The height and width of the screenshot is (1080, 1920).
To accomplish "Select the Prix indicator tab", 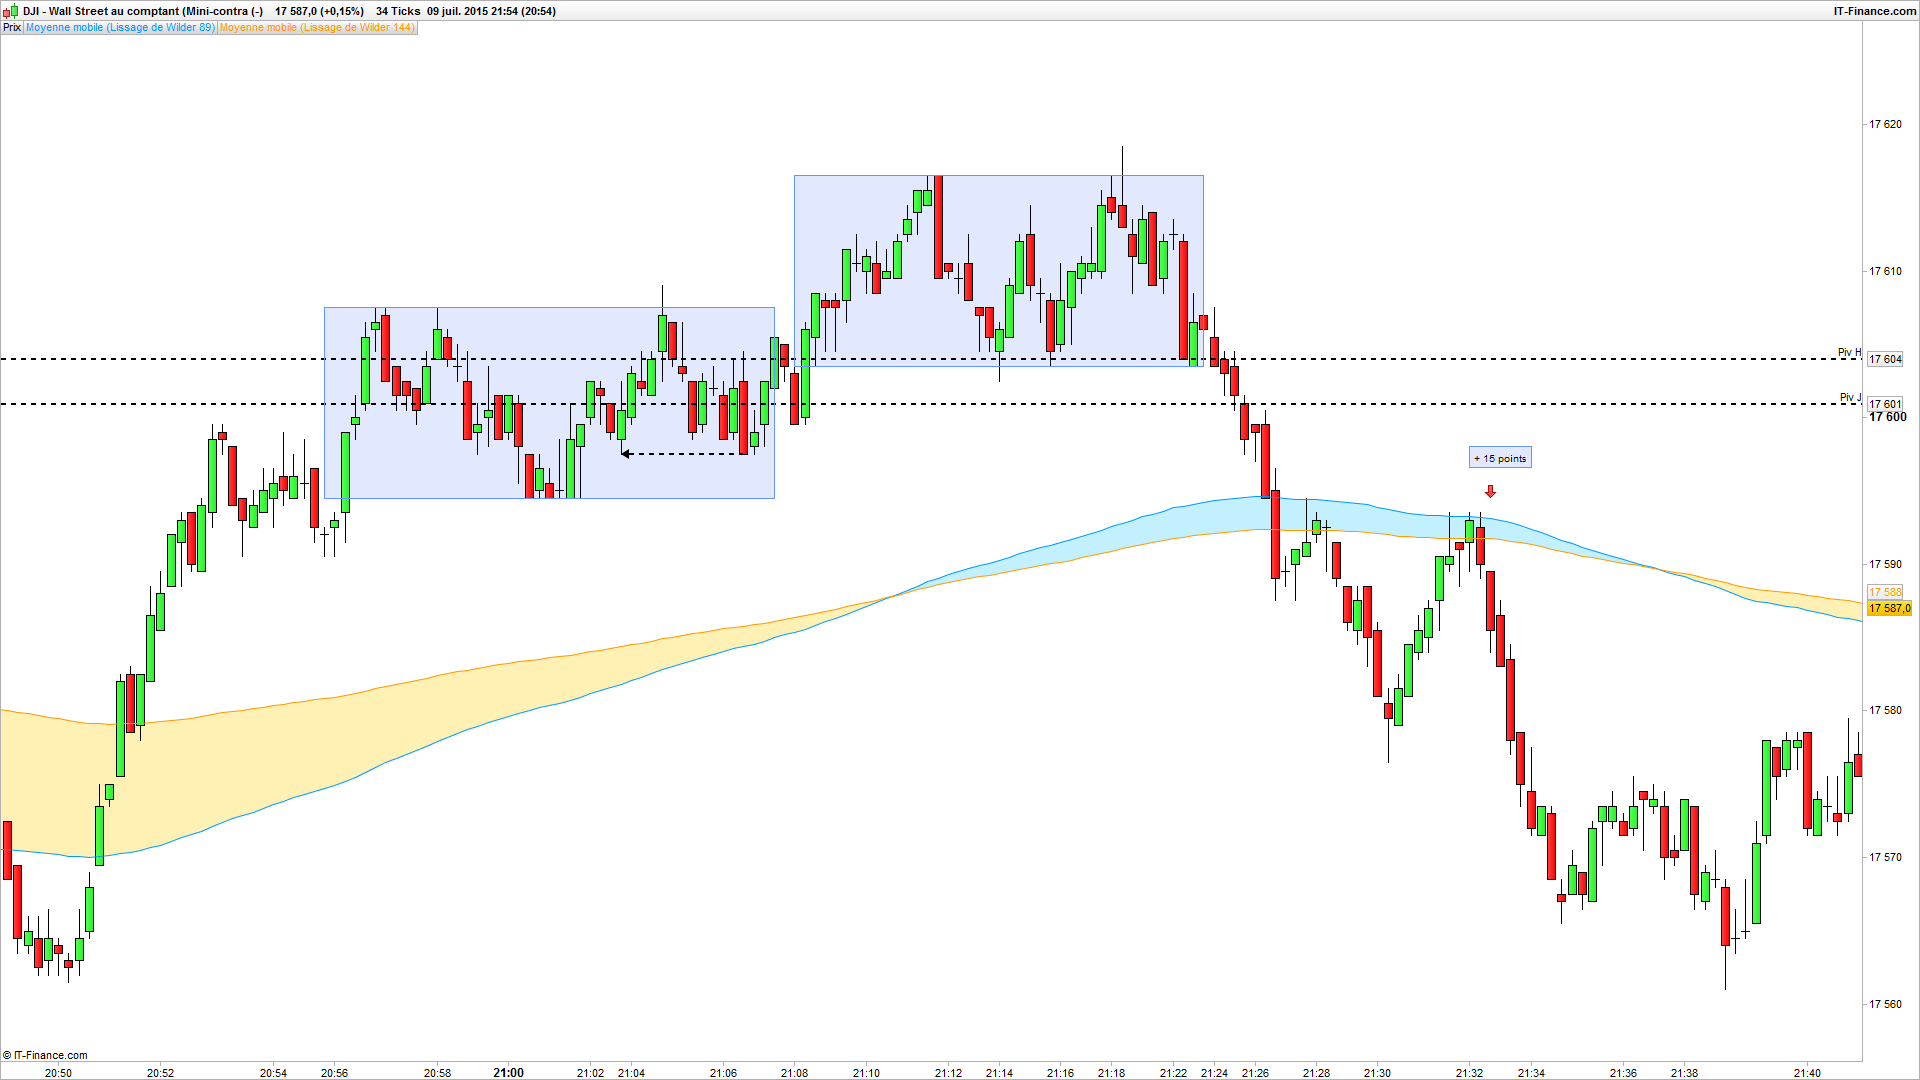I will pos(12,28).
